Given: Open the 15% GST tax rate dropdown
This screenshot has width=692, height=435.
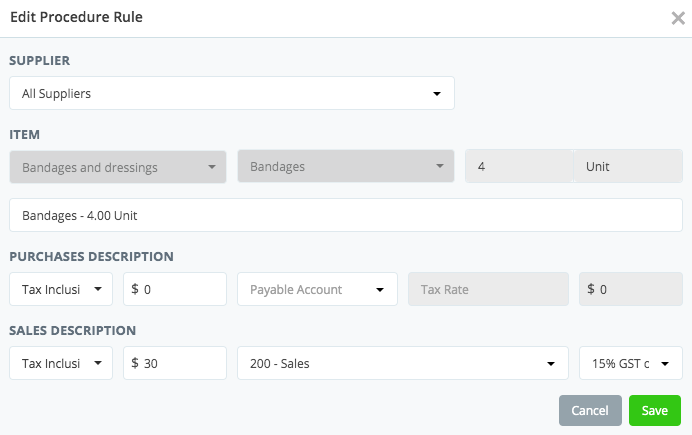Looking at the screenshot, I should (630, 363).
